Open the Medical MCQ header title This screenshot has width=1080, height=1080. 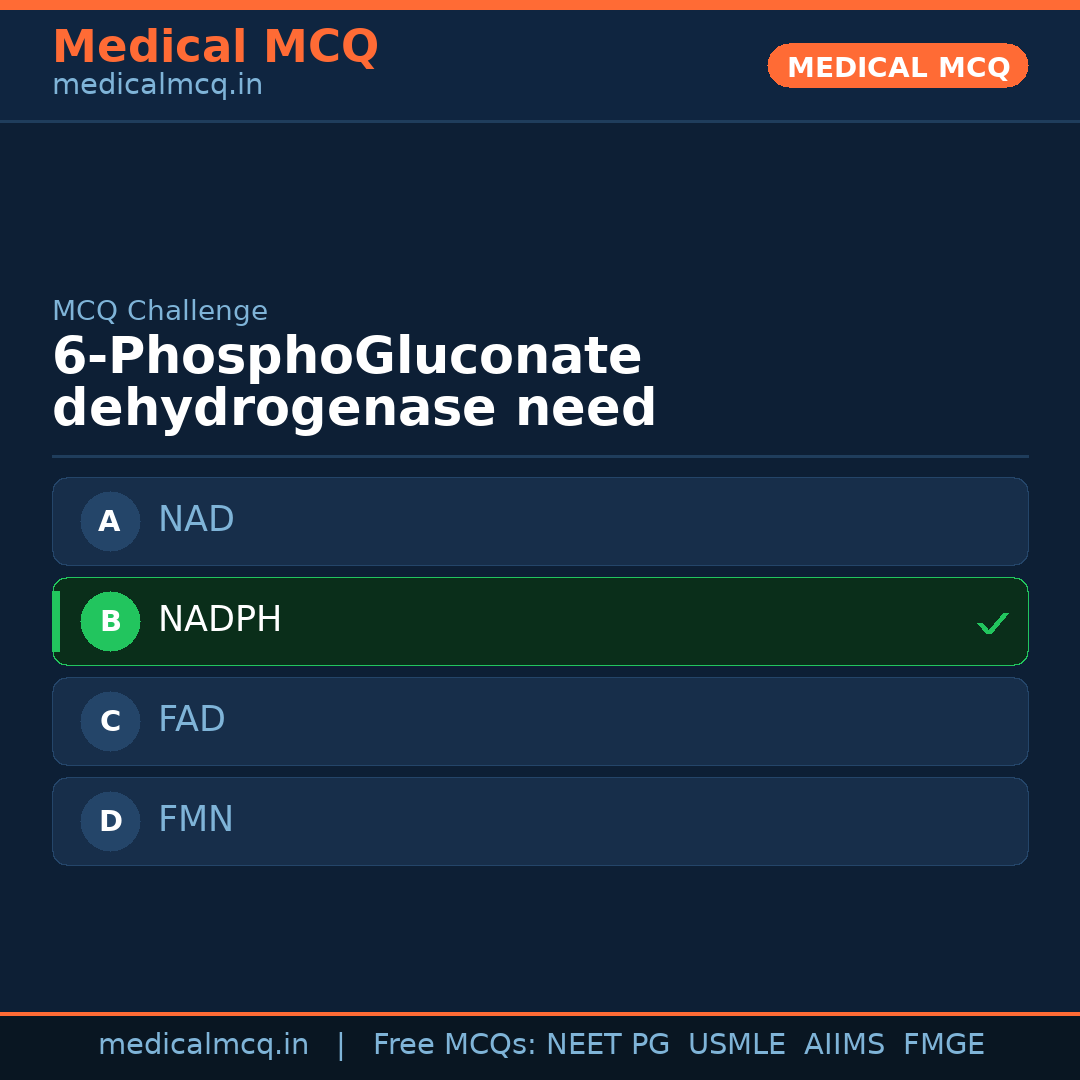point(215,47)
